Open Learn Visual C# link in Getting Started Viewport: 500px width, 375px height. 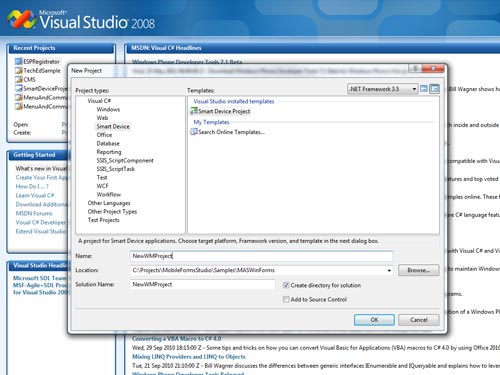pos(35,195)
